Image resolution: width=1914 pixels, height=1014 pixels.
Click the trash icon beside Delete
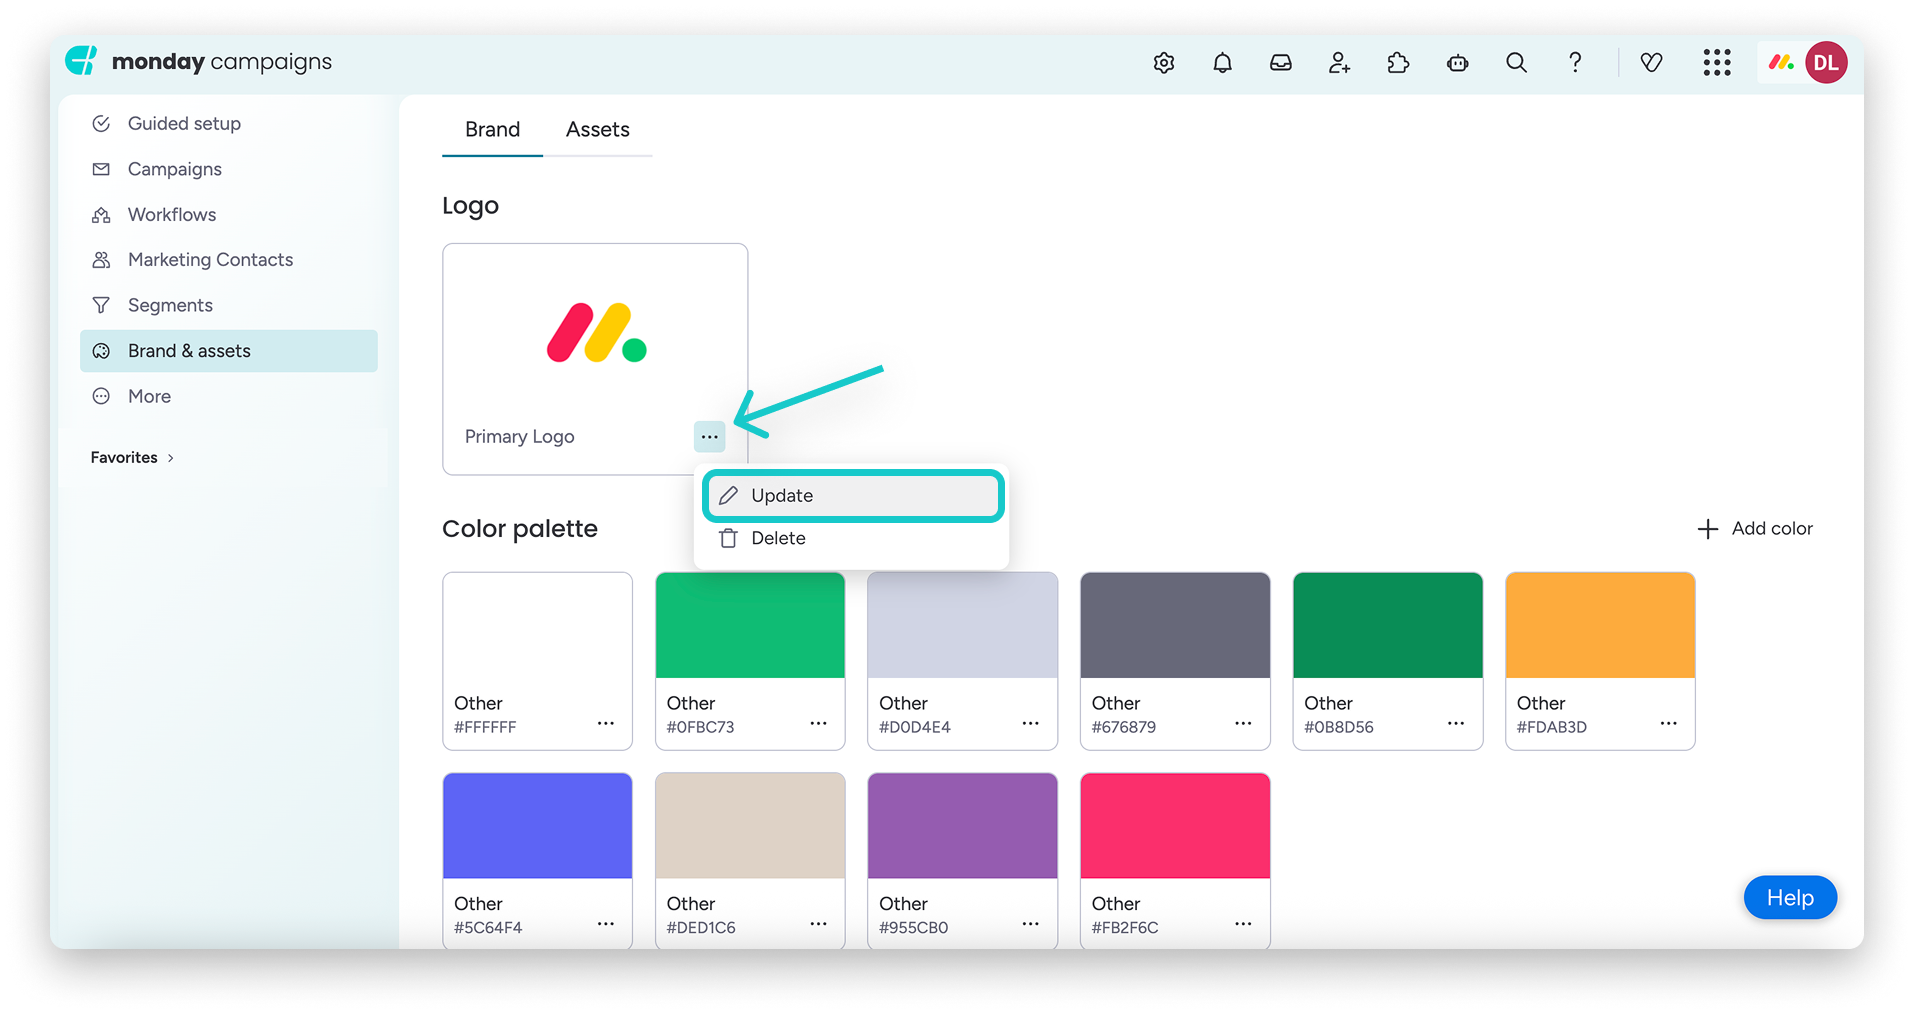(x=728, y=538)
